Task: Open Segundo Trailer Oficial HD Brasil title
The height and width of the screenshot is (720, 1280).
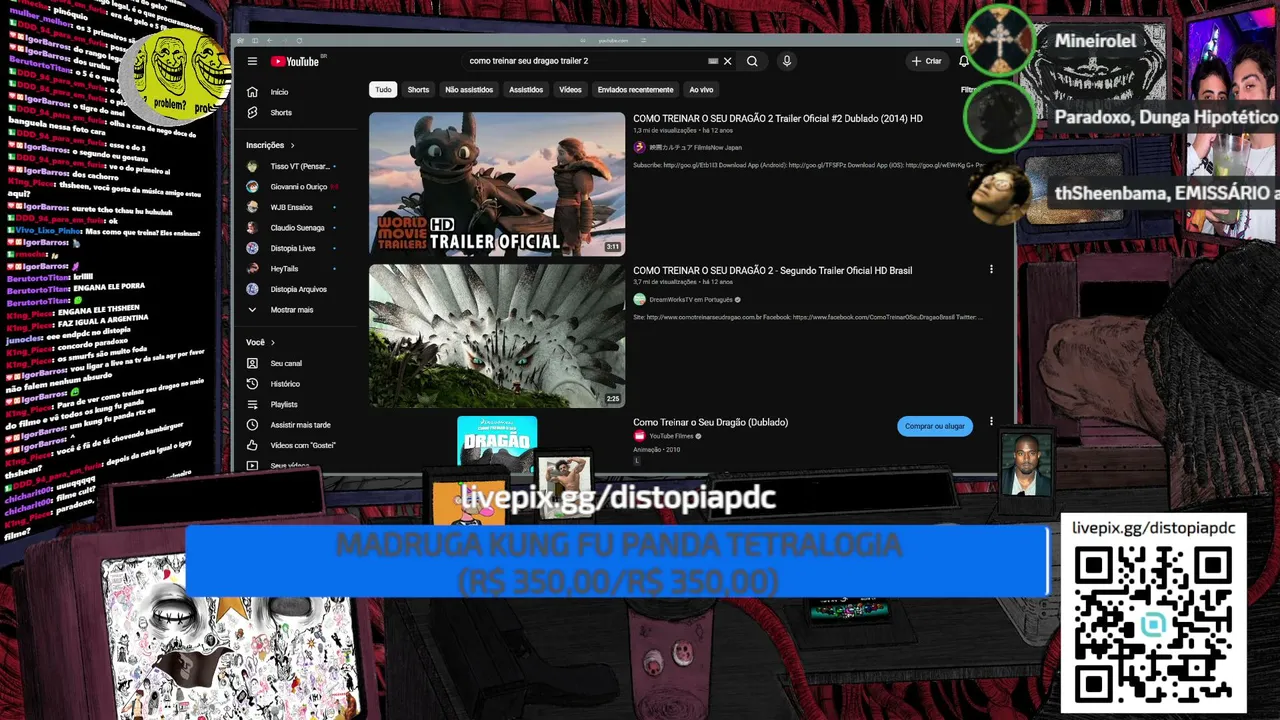Action: click(773, 270)
